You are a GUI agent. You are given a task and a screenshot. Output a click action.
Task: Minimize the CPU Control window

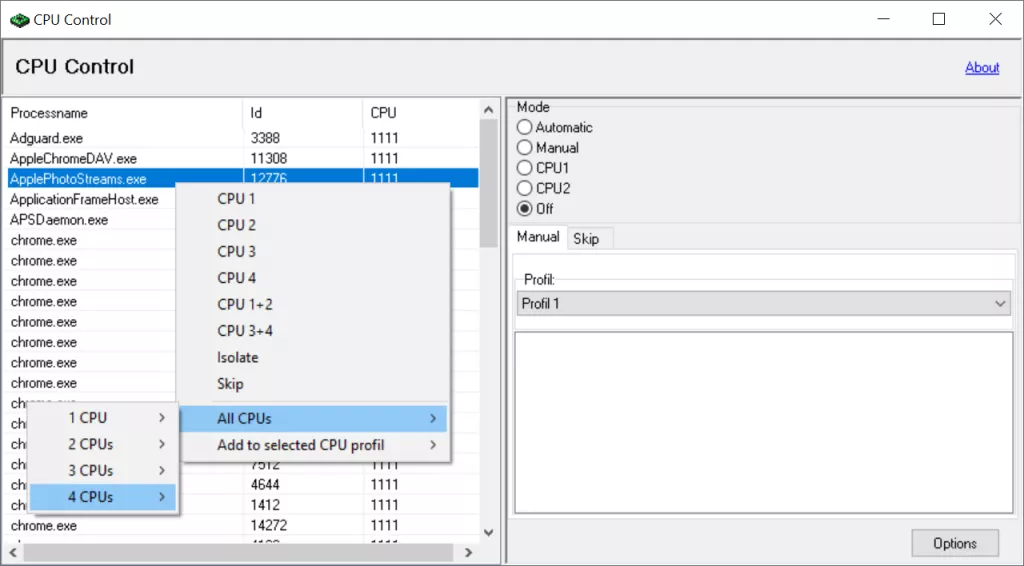[883, 19]
